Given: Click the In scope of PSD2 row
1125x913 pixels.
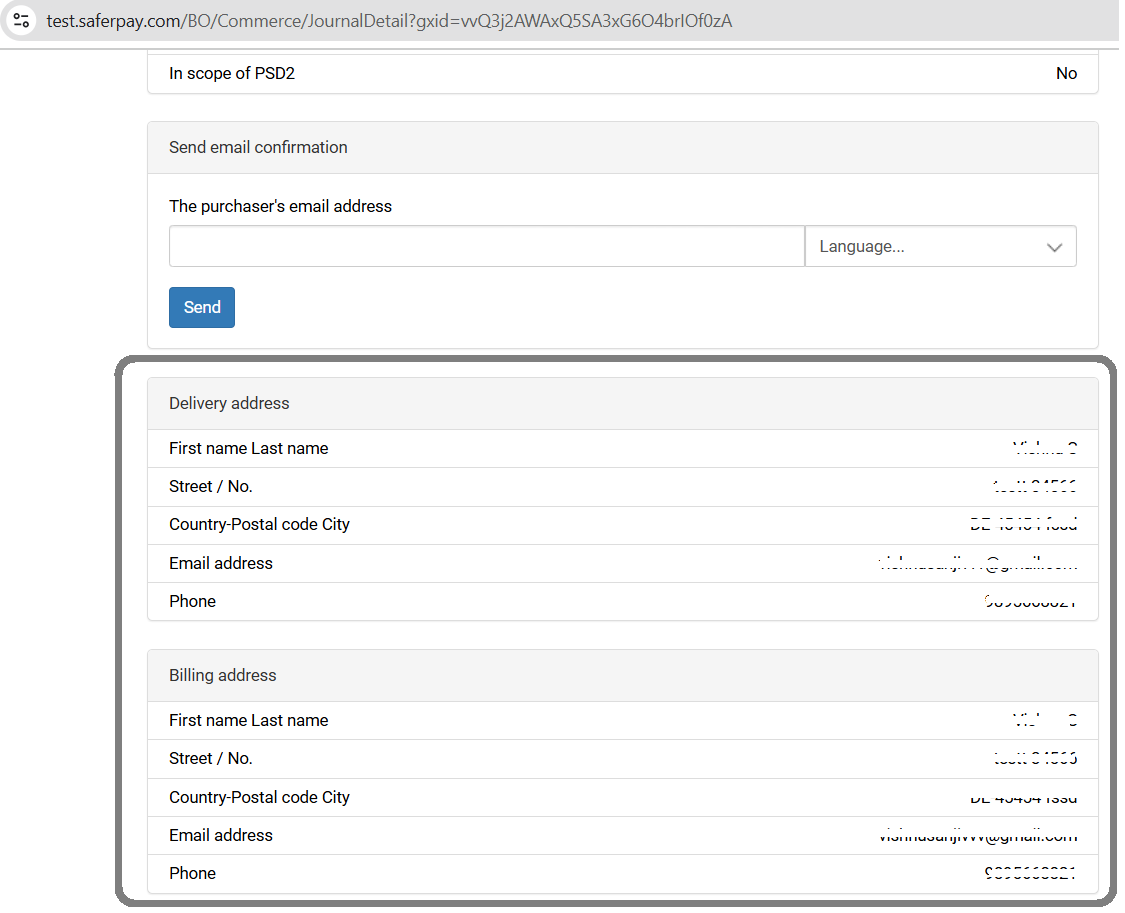Looking at the screenshot, I should tap(622, 73).
